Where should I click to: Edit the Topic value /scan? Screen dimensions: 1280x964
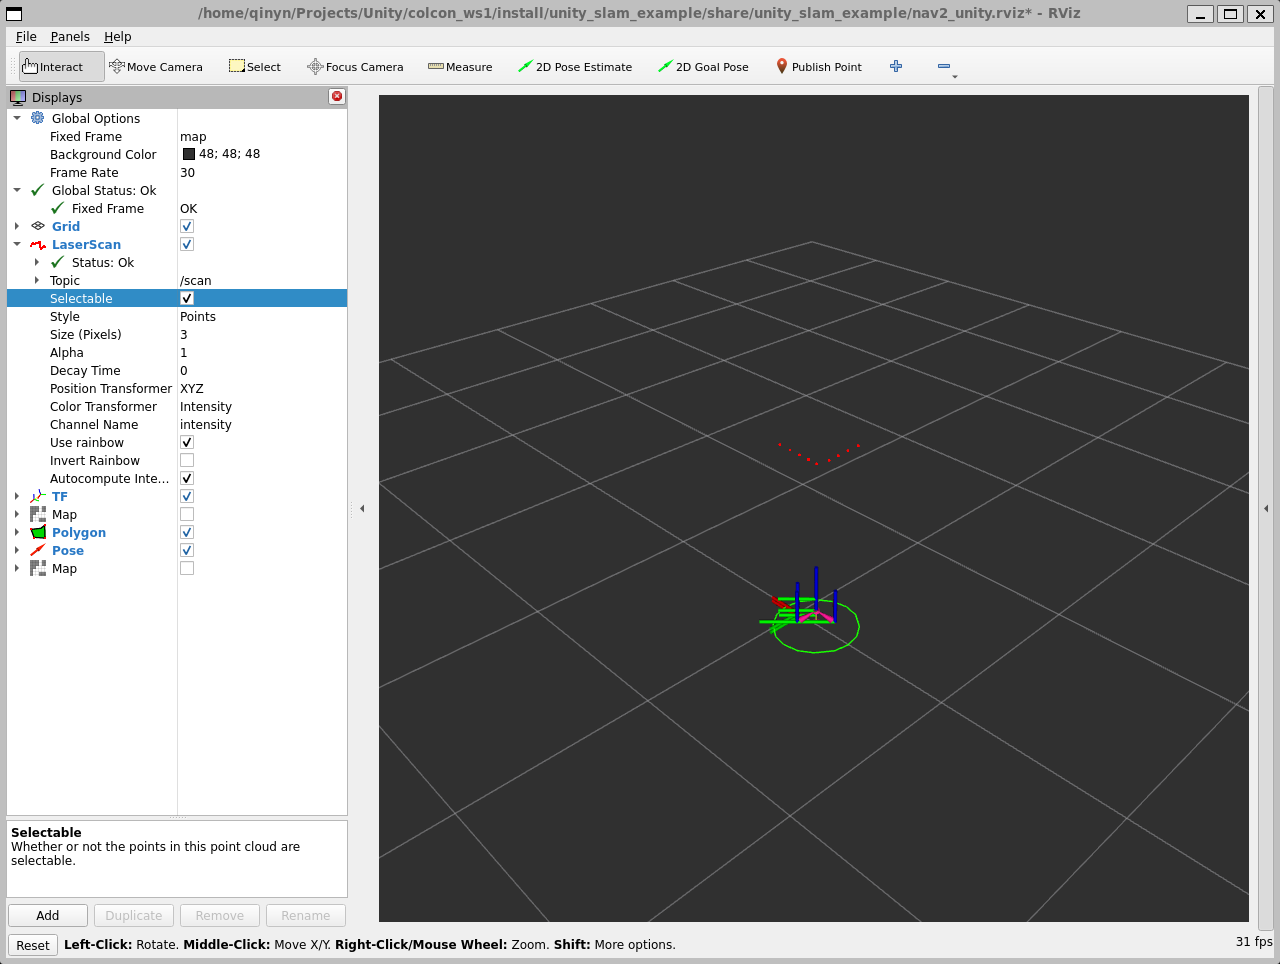[x=196, y=280]
